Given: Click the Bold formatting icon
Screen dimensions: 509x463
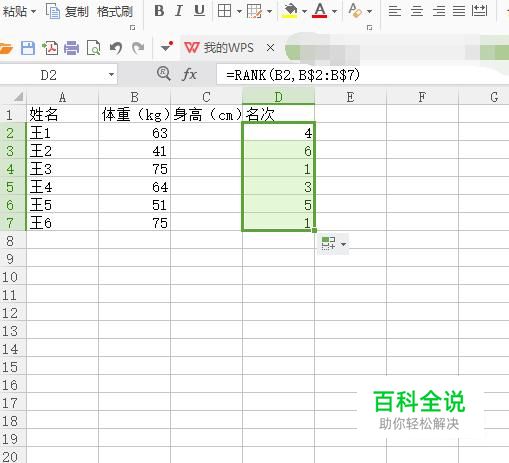Looking at the screenshot, I should click(x=159, y=11).
